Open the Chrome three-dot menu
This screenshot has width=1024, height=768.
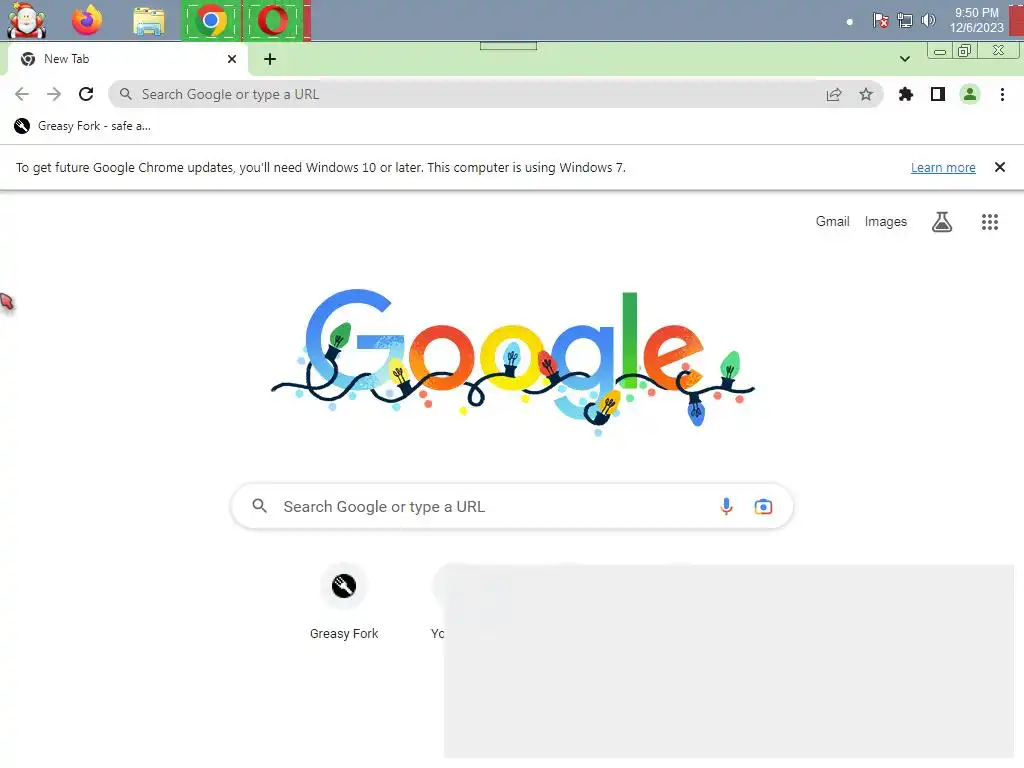[x=1002, y=95]
